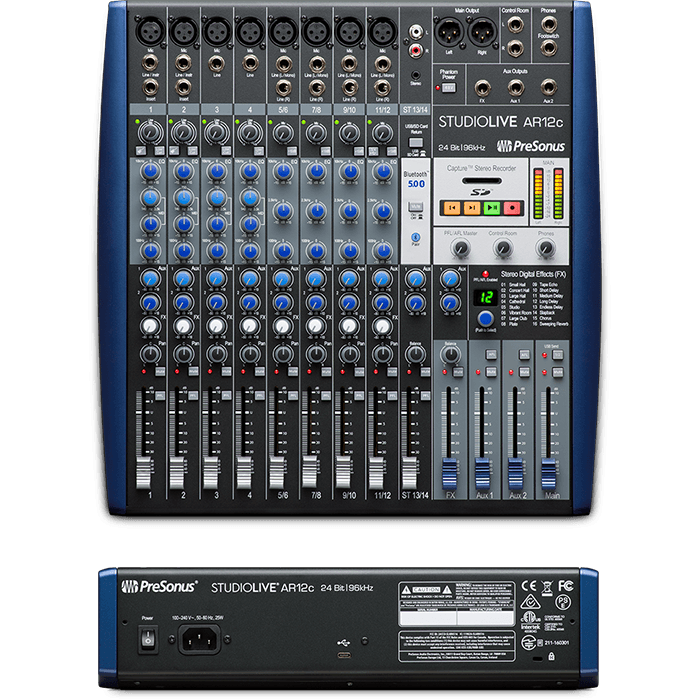Select the Control Room level knob
Viewport: 700px width, 700px height.
503,248
